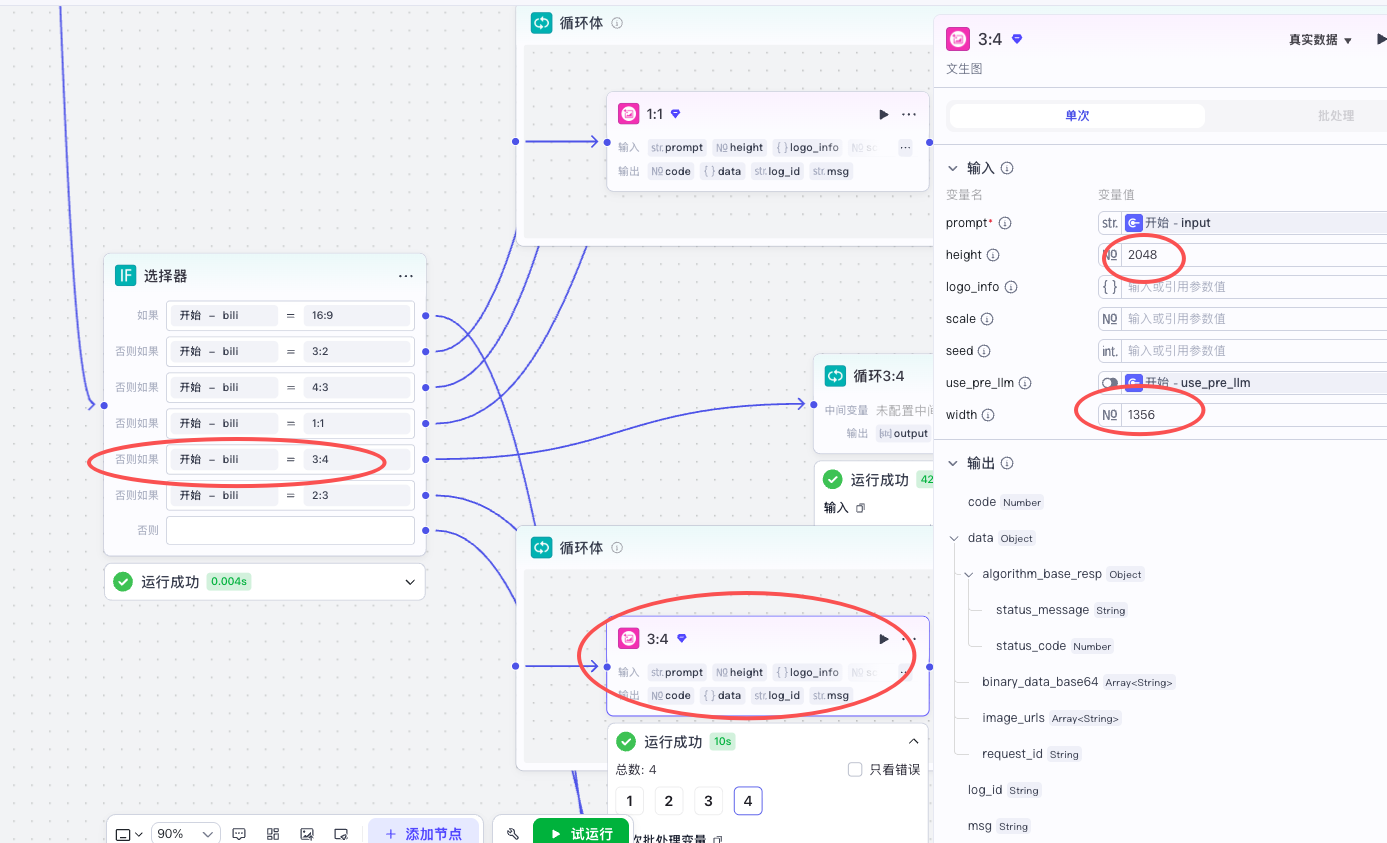The image size is (1387, 843).
Task: Toggle the use_pre_llm switch
Action: point(1110,383)
